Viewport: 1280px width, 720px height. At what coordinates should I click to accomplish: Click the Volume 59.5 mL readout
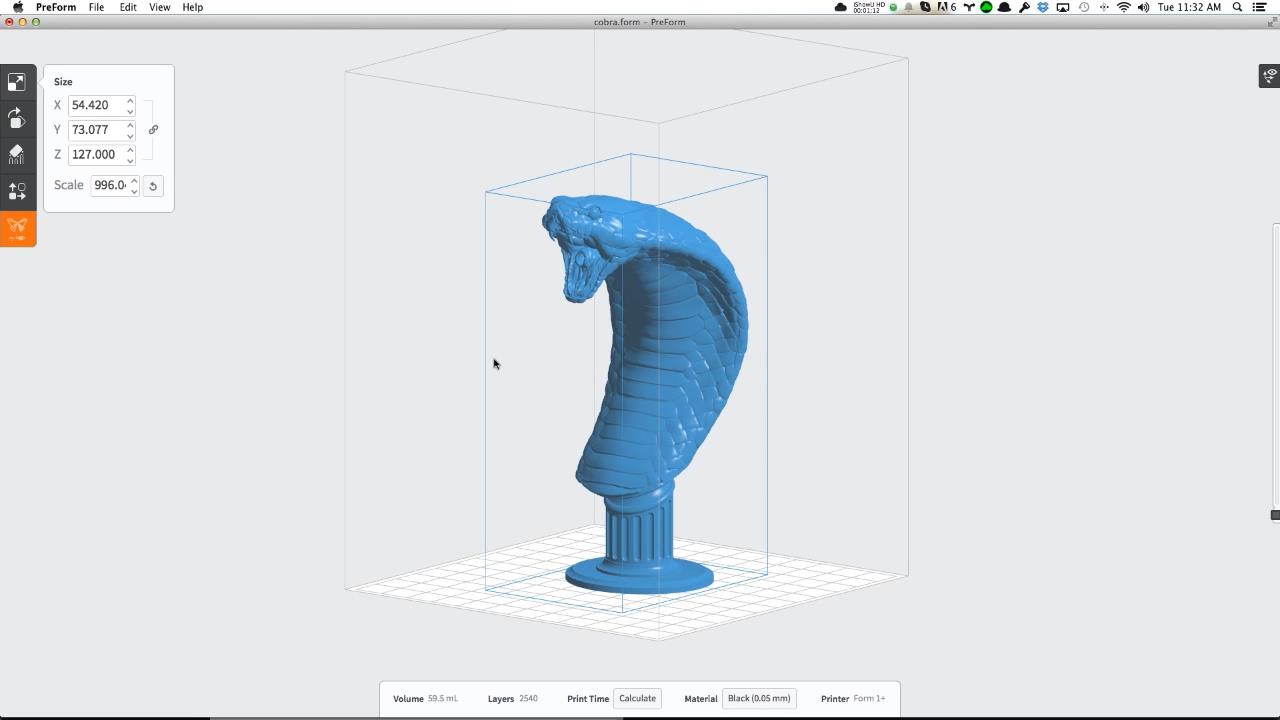(x=425, y=699)
